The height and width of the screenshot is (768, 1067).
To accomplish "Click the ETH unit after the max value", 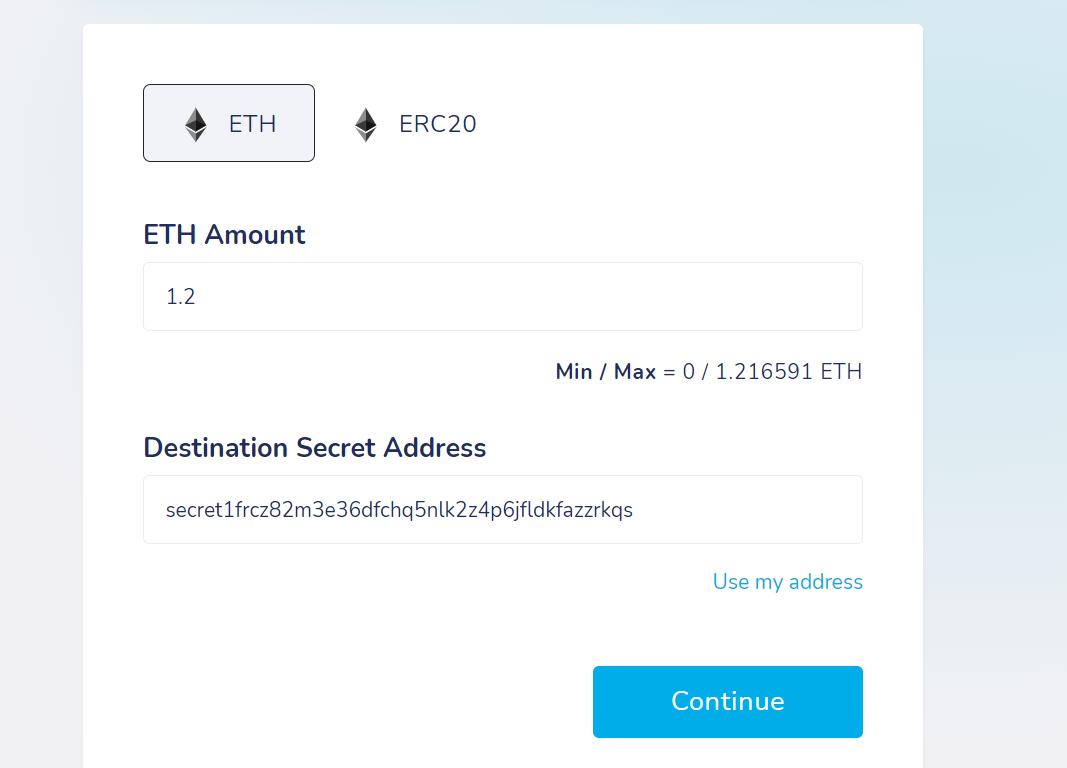I will (841, 372).
